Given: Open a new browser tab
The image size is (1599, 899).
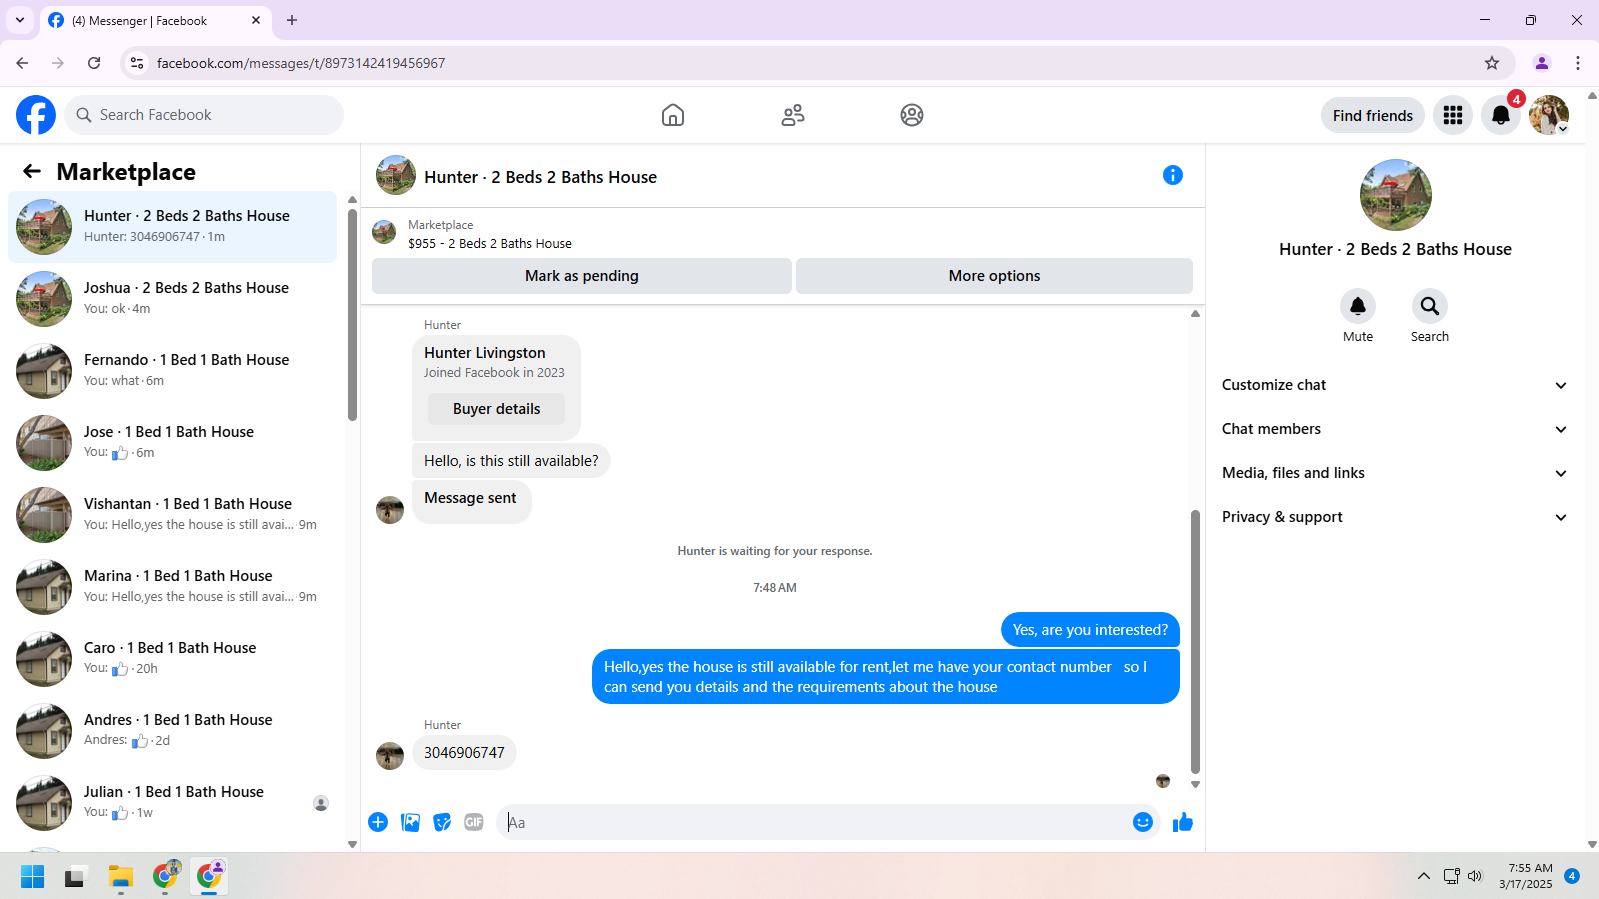Looking at the screenshot, I should [292, 20].
